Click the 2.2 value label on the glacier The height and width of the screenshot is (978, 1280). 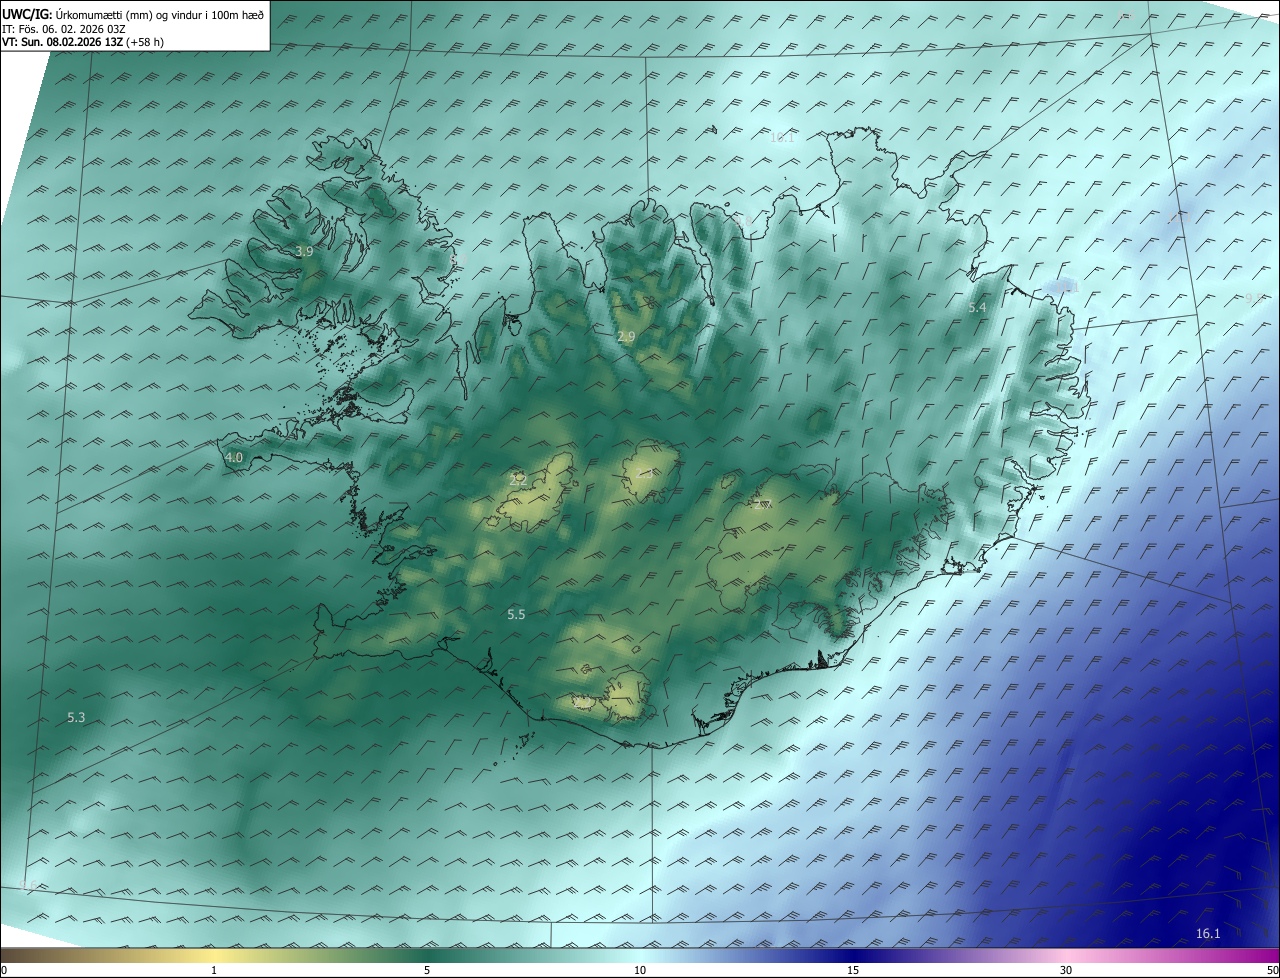tap(518, 479)
